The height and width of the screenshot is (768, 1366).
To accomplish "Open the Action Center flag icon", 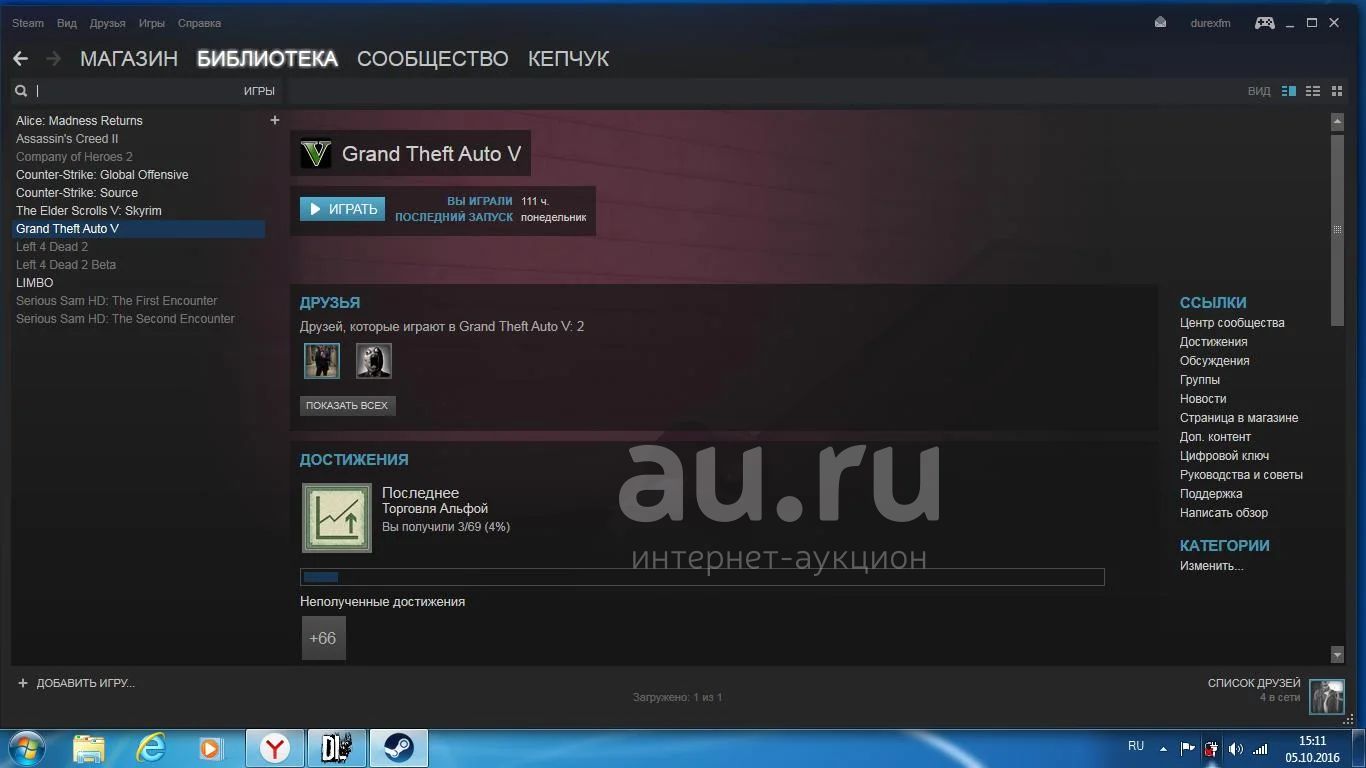I will (x=1188, y=748).
